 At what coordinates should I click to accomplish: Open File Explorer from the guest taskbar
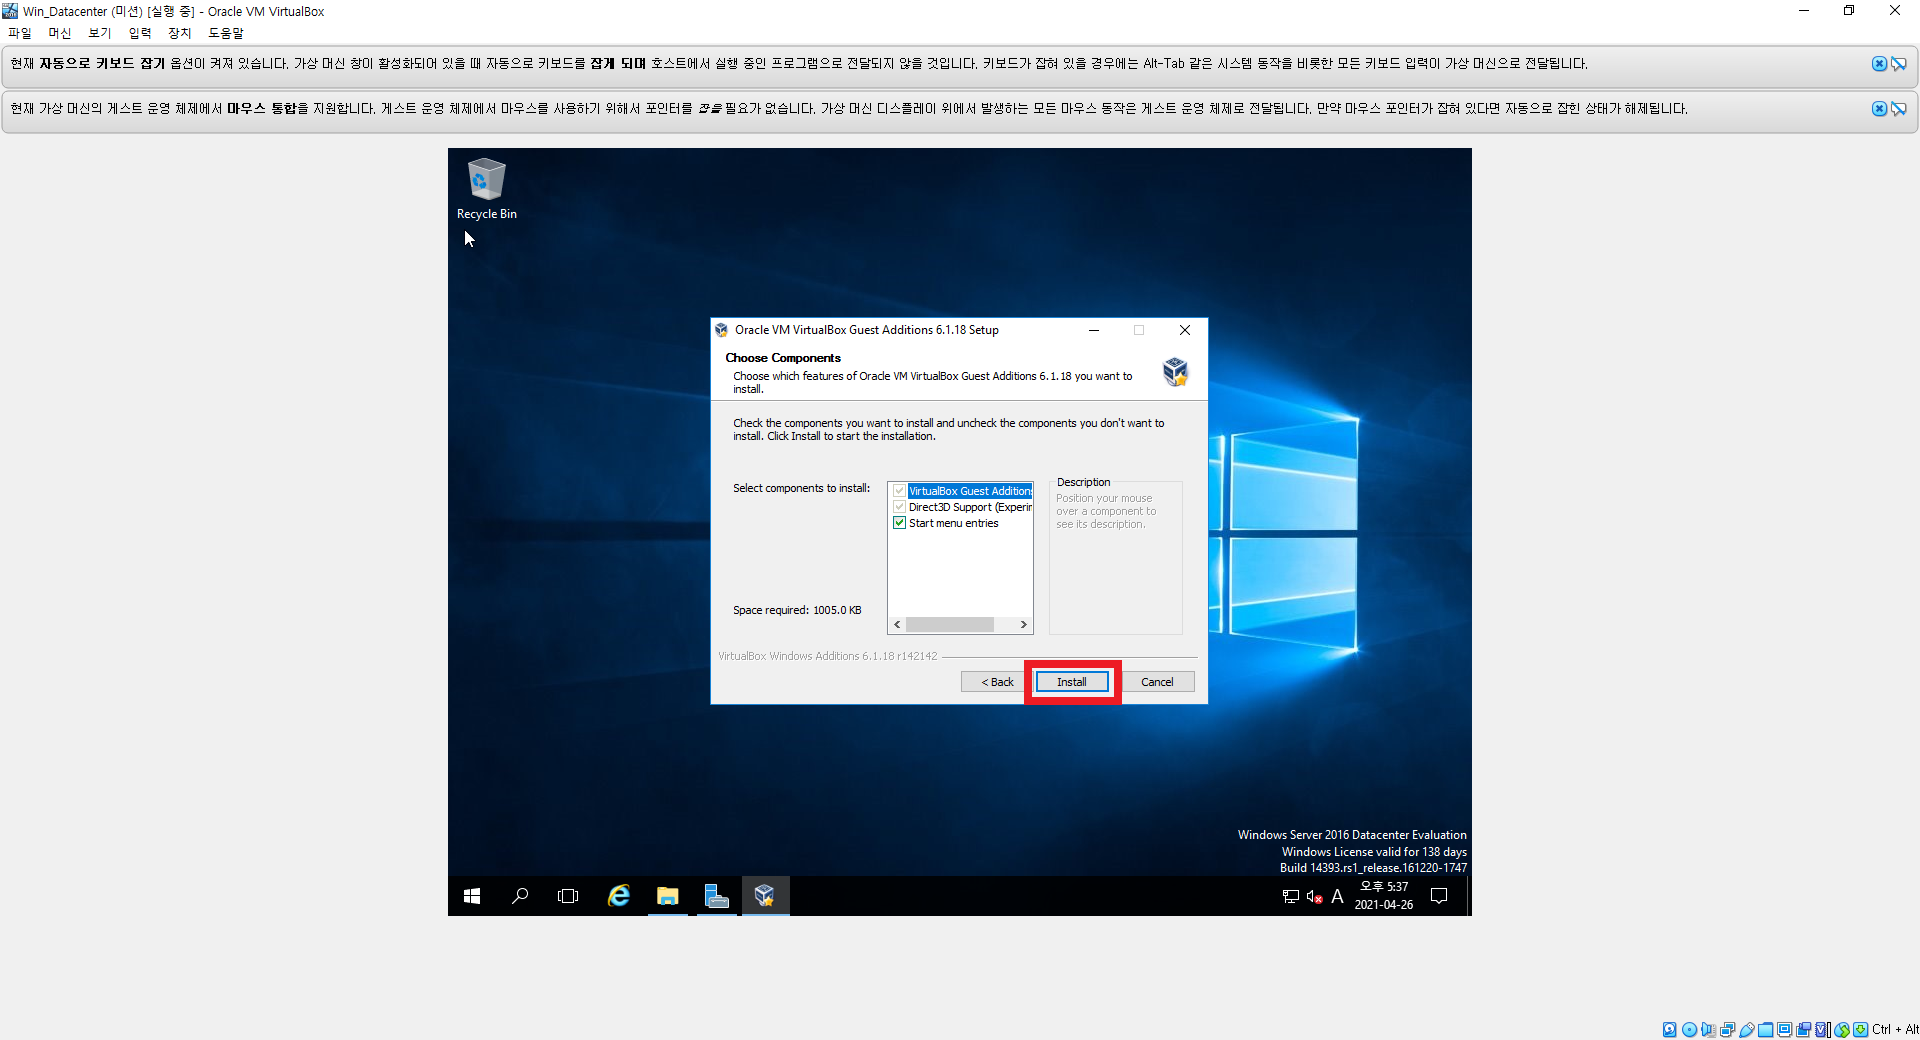point(667,896)
